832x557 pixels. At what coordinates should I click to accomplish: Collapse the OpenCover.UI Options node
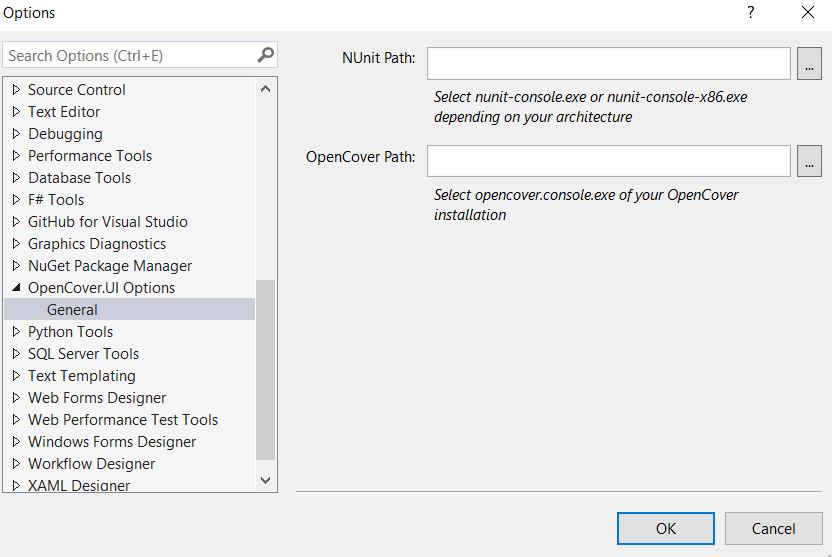tap(16, 288)
